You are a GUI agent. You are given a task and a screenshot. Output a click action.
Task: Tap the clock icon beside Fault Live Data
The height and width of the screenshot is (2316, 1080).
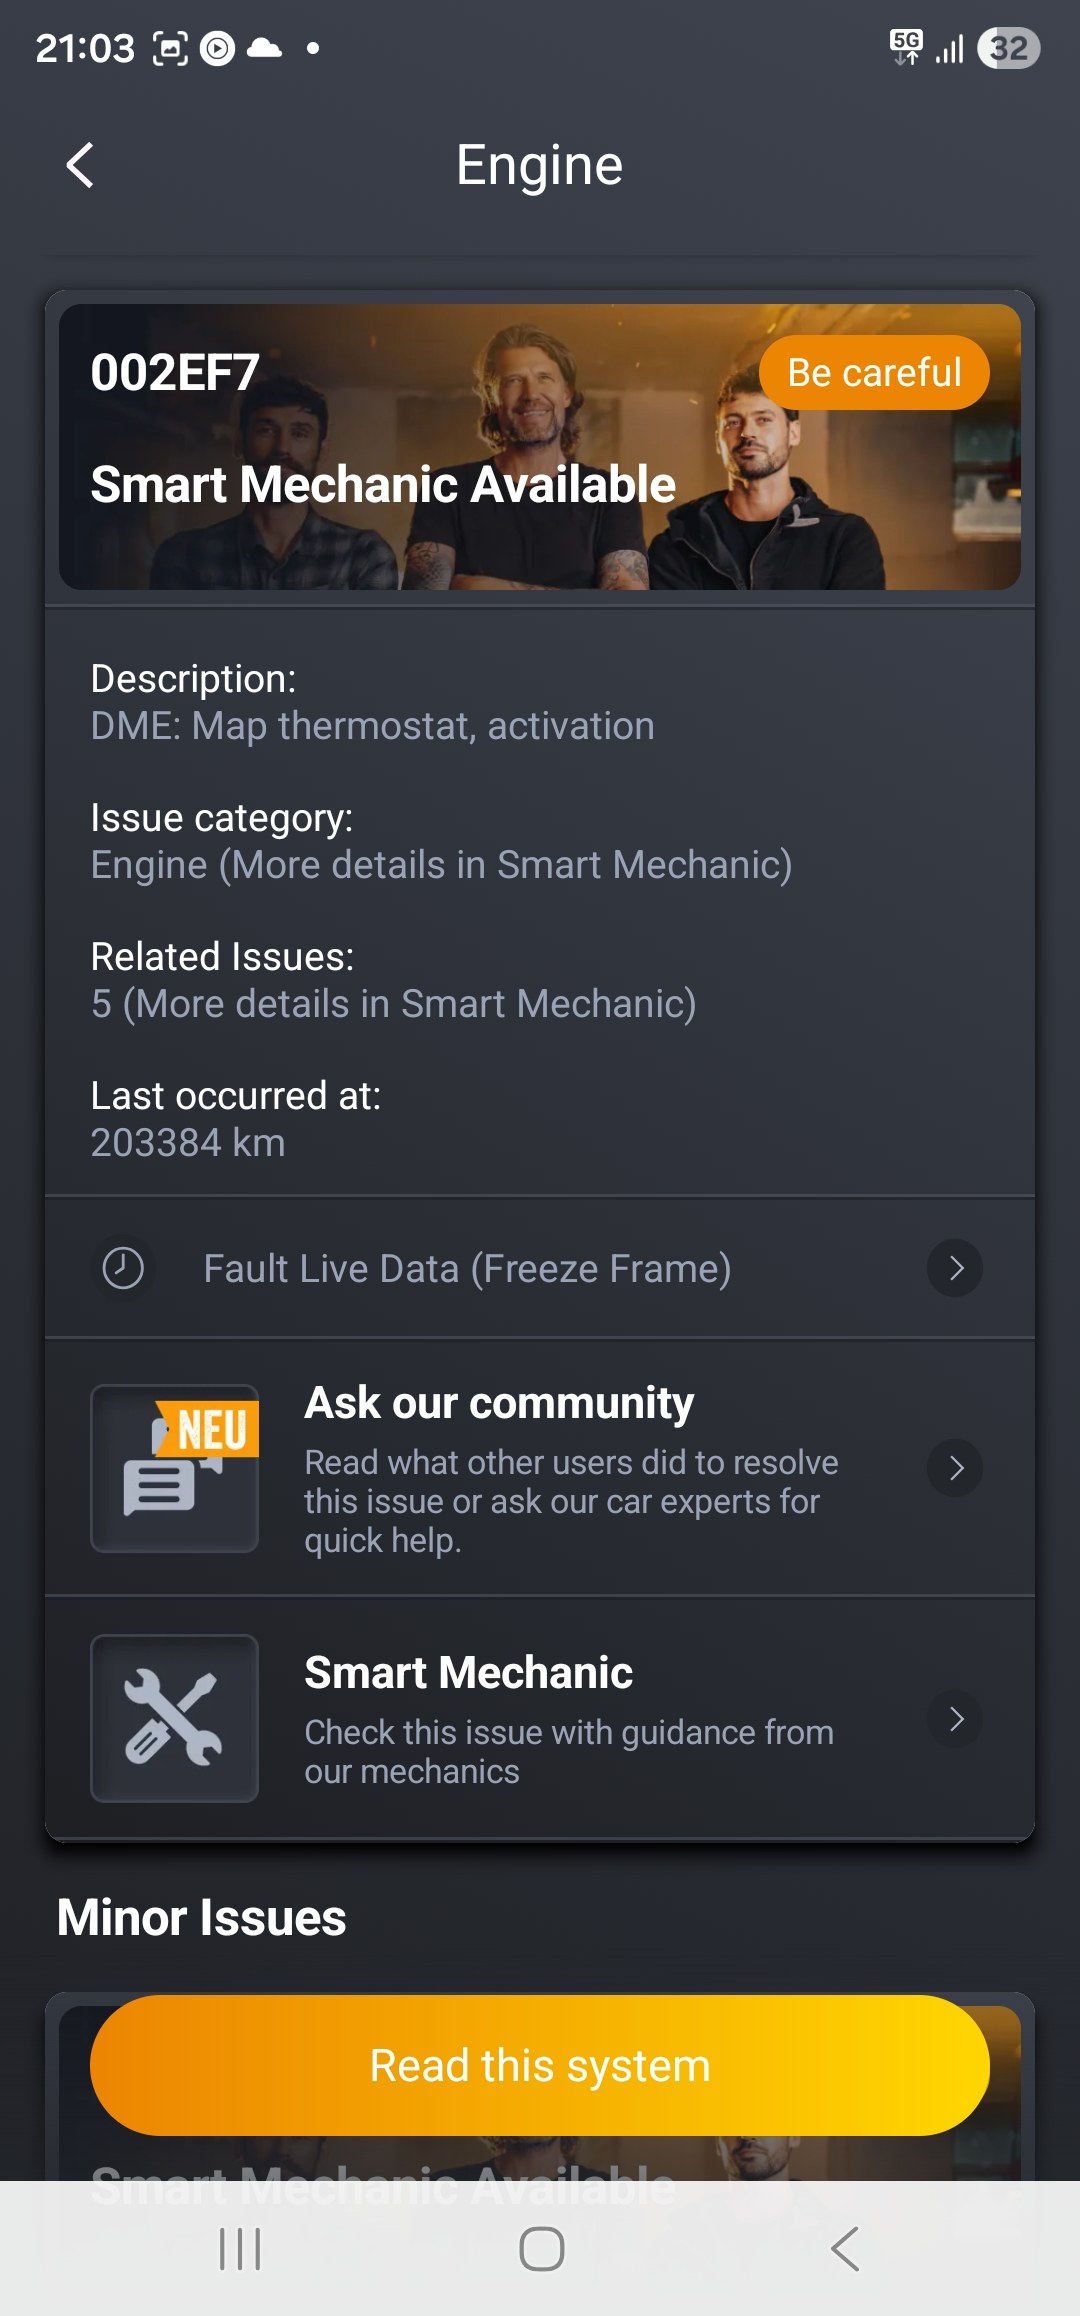[123, 1268]
